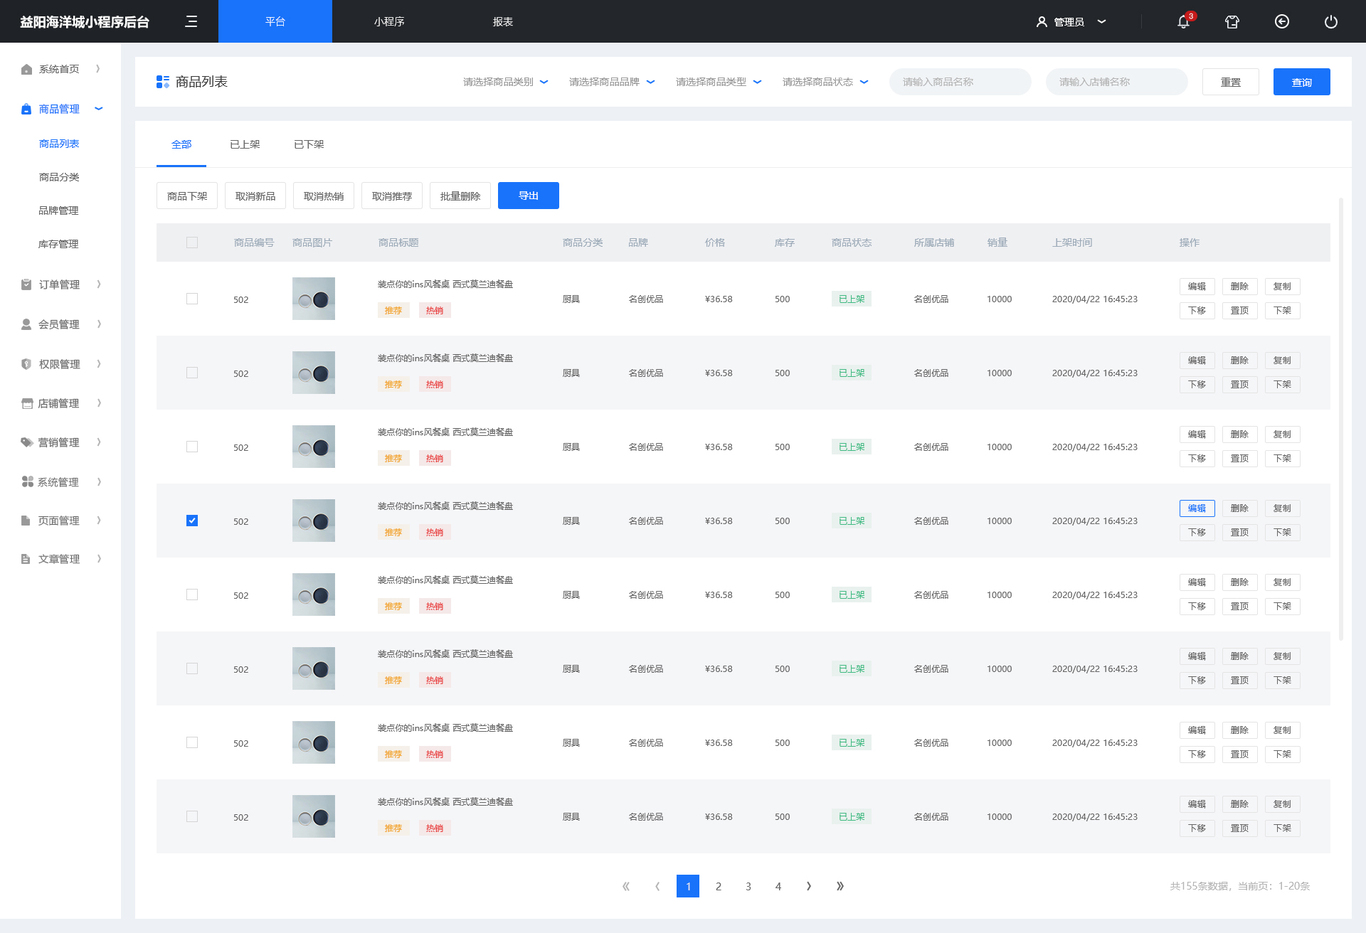Image resolution: width=1366 pixels, height=933 pixels.
Task: Click the 取消推荐 button
Action: 392,196
